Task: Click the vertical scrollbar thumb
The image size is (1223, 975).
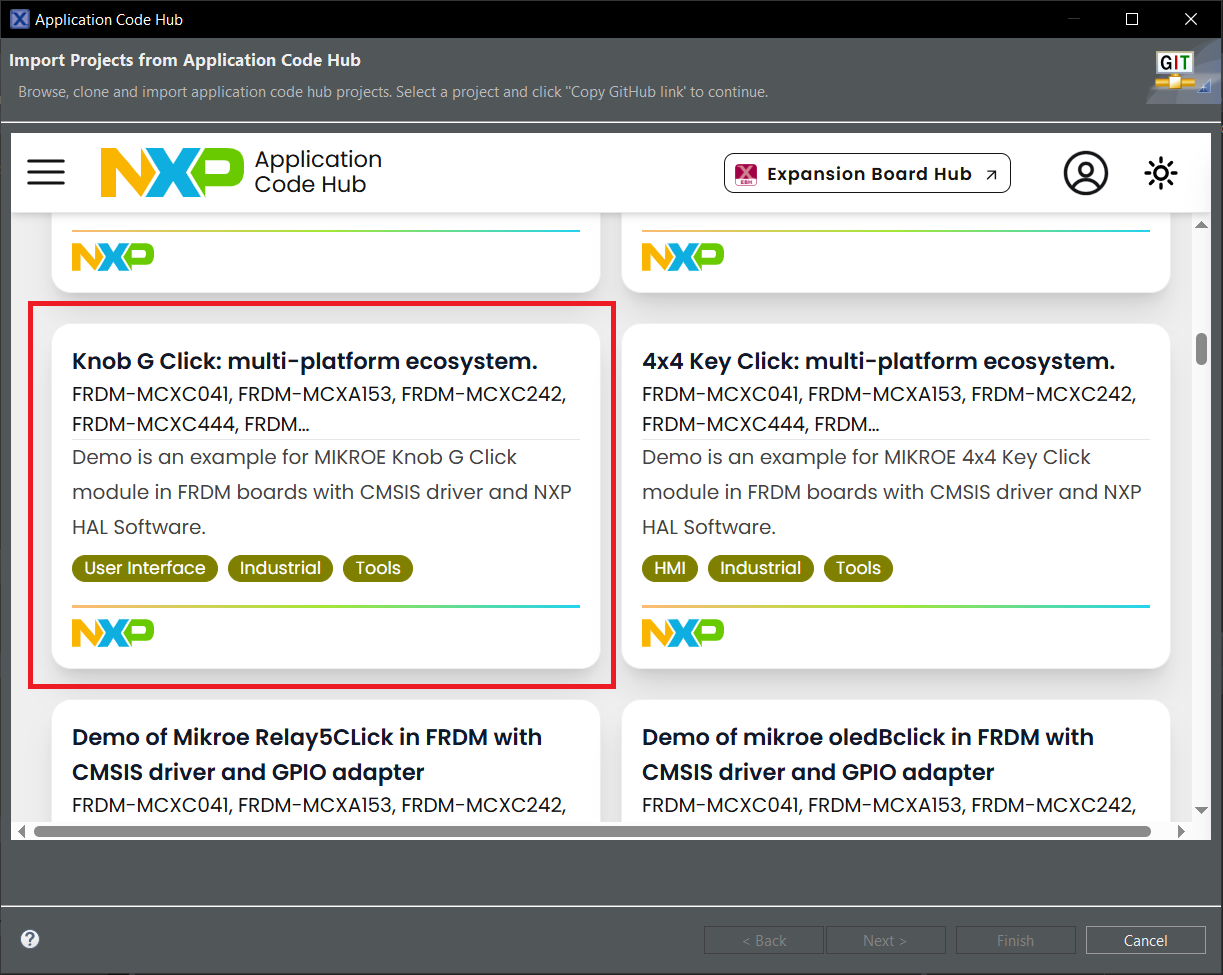Action: [1201, 348]
